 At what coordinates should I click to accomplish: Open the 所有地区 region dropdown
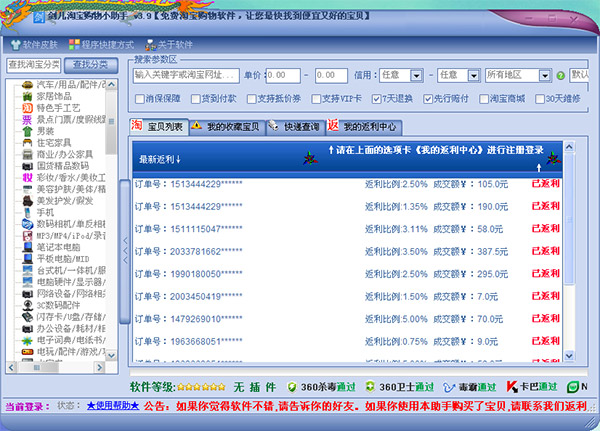coord(545,75)
